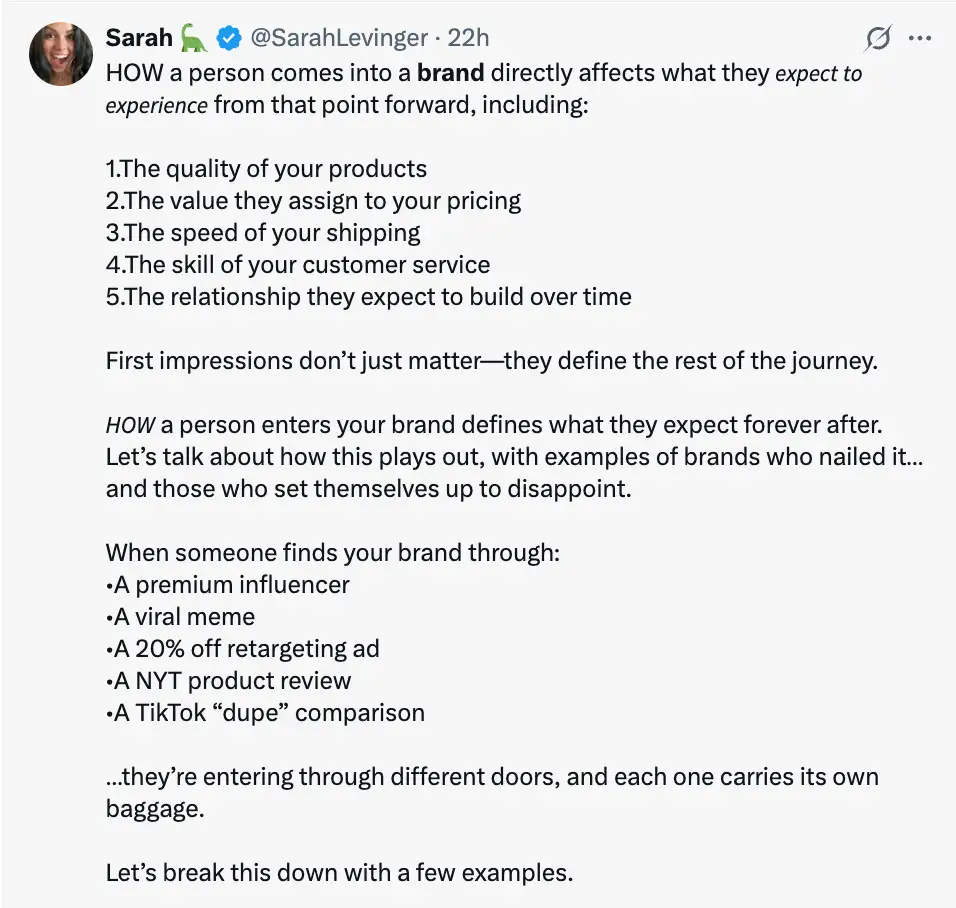Open Sarah's profile picture avatar

(60, 54)
